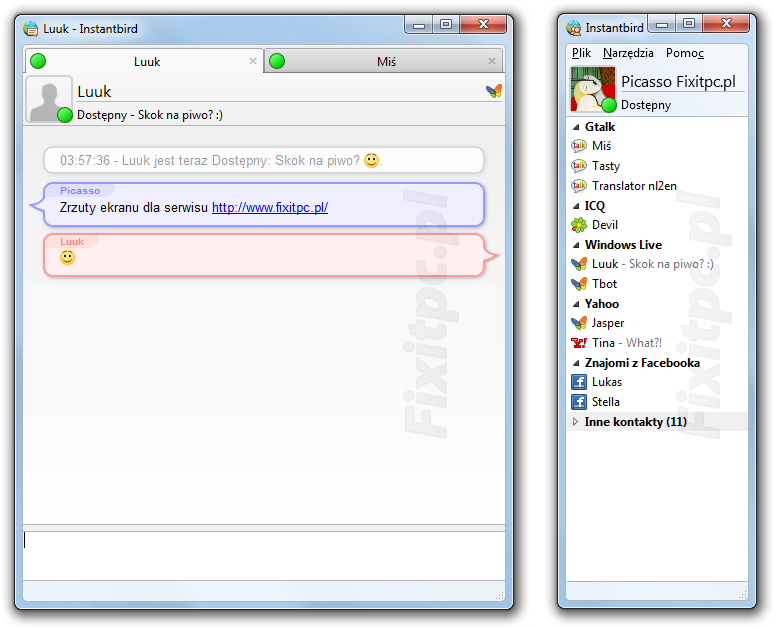Screen dimensions: 775x628
Task: Click the Dostępny status text under Picasso Fixitpc.pl
Action: [646, 105]
